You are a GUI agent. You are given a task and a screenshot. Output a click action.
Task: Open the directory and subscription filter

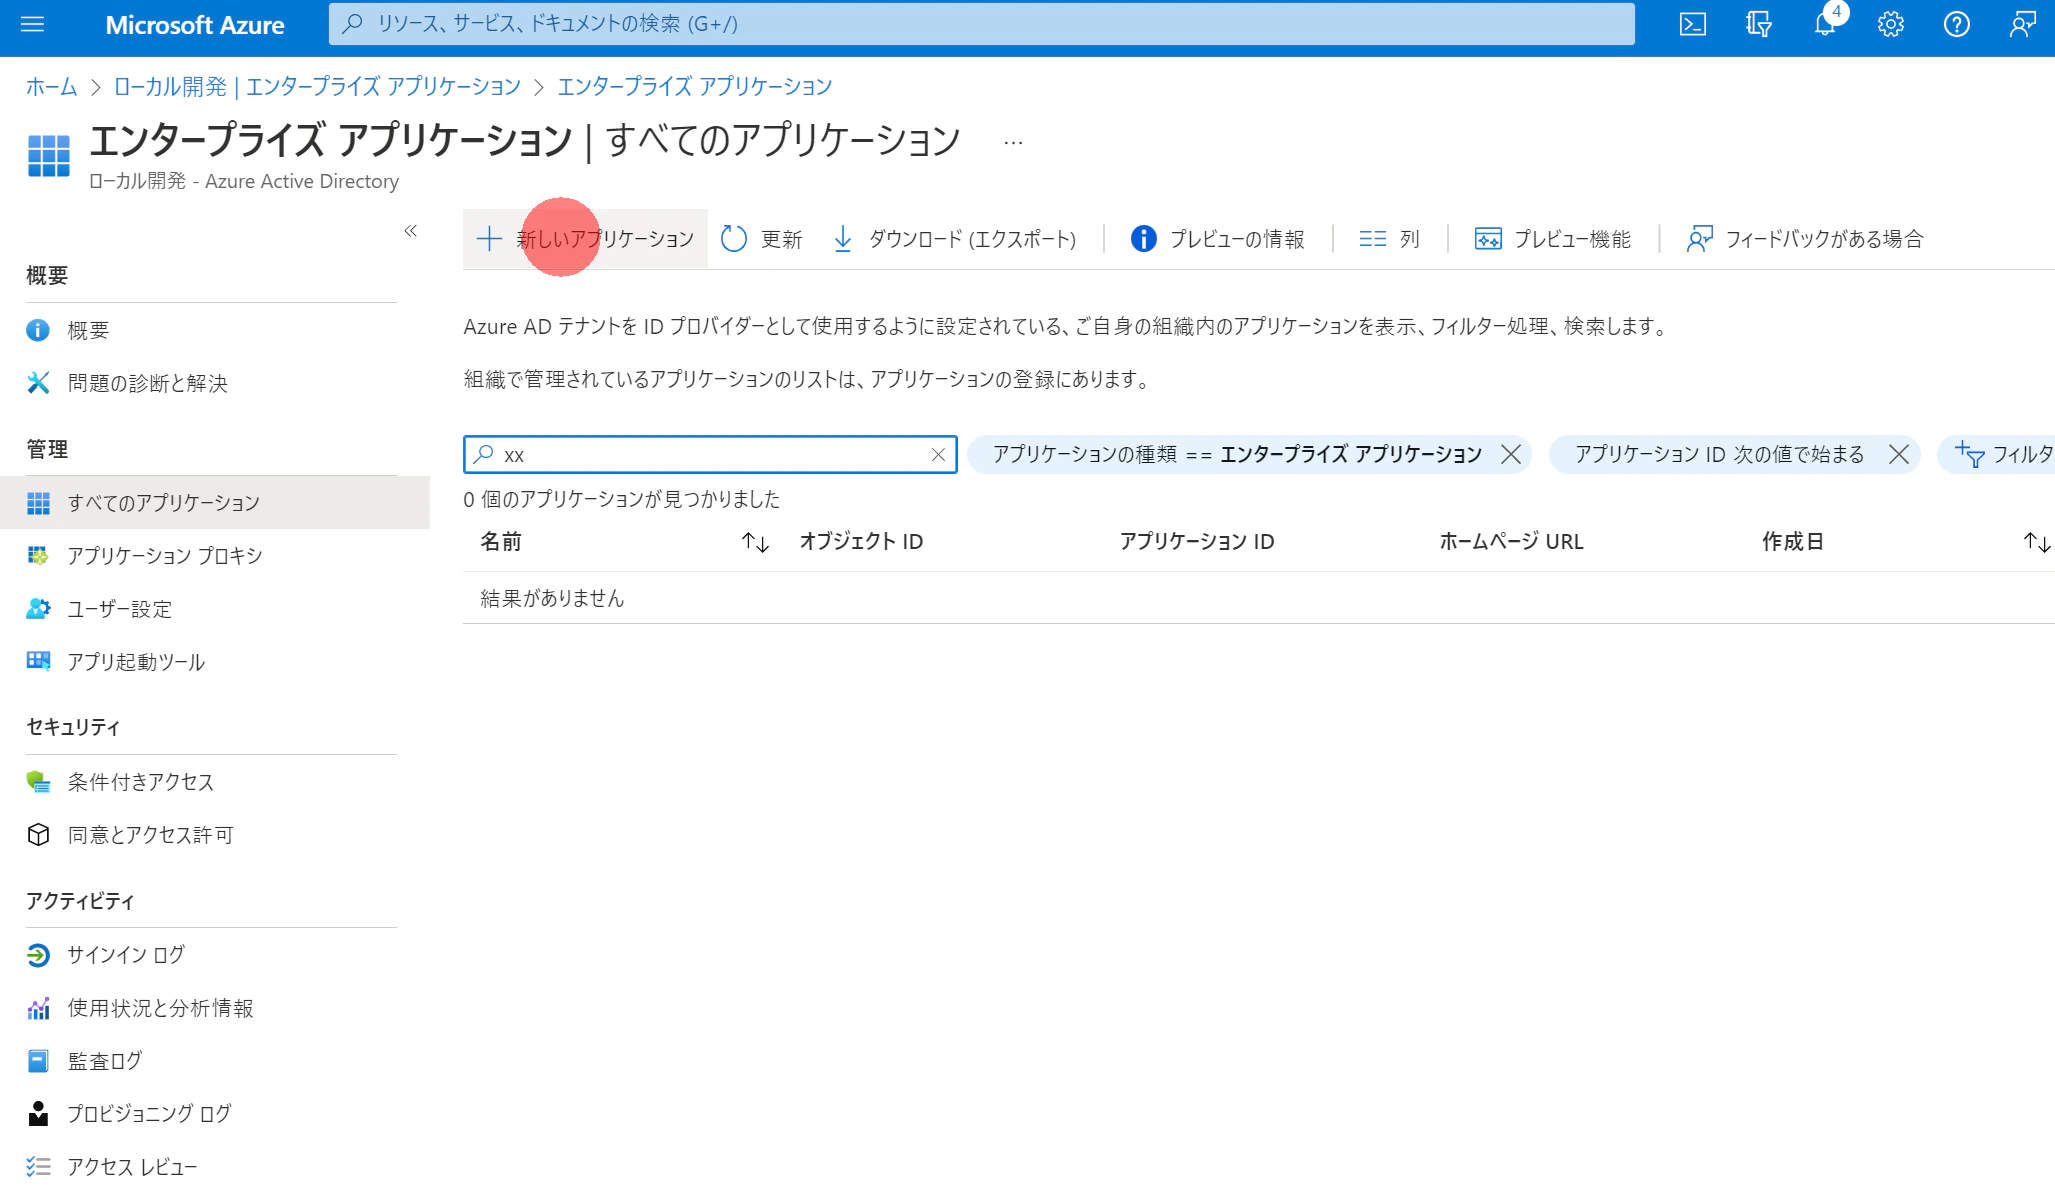[1757, 25]
